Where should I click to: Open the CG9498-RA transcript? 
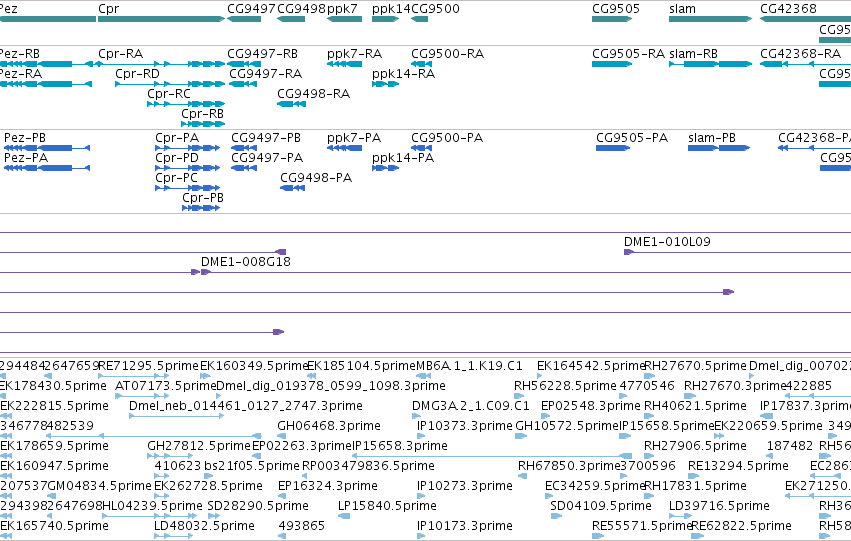point(291,104)
